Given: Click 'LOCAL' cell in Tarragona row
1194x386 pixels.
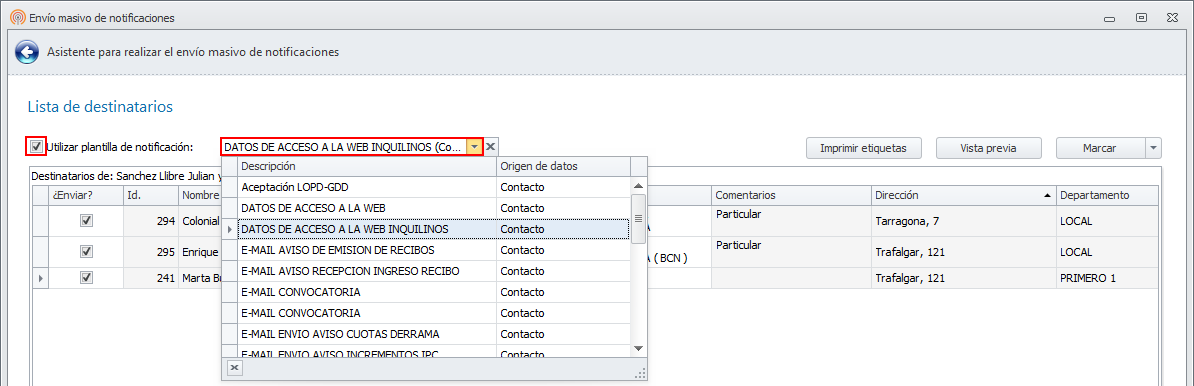Looking at the screenshot, I should (x=1107, y=221).
